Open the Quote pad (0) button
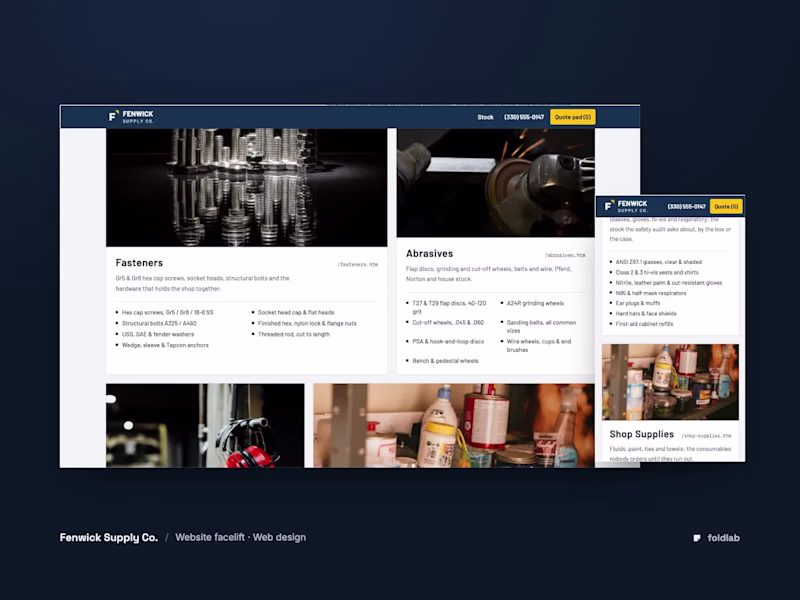800x600 pixels. click(x=572, y=117)
